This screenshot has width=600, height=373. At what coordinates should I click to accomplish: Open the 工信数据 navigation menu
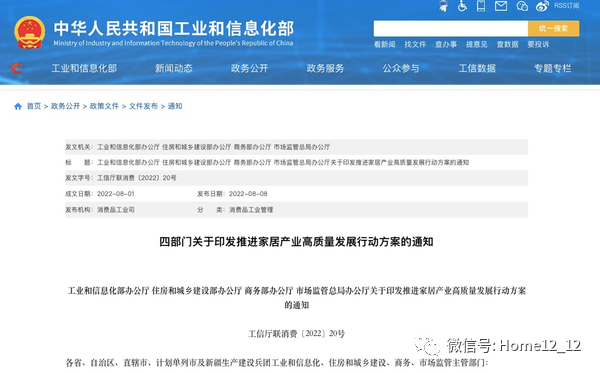click(477, 68)
